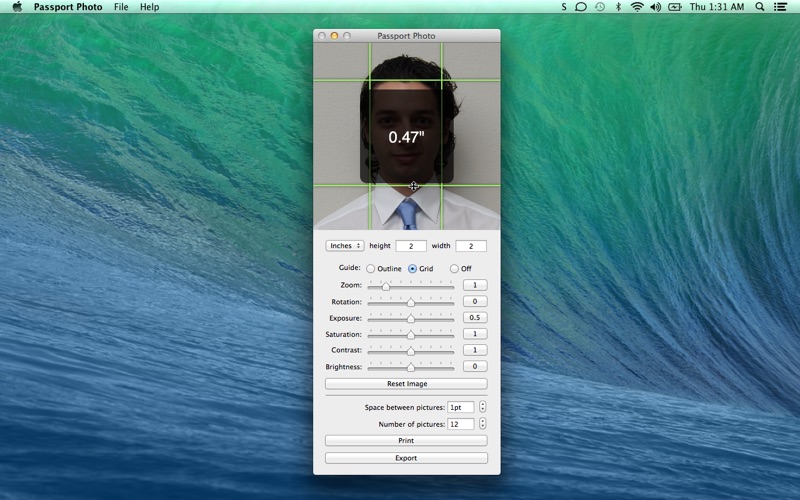
Task: Click the Reset Image button
Action: click(407, 384)
